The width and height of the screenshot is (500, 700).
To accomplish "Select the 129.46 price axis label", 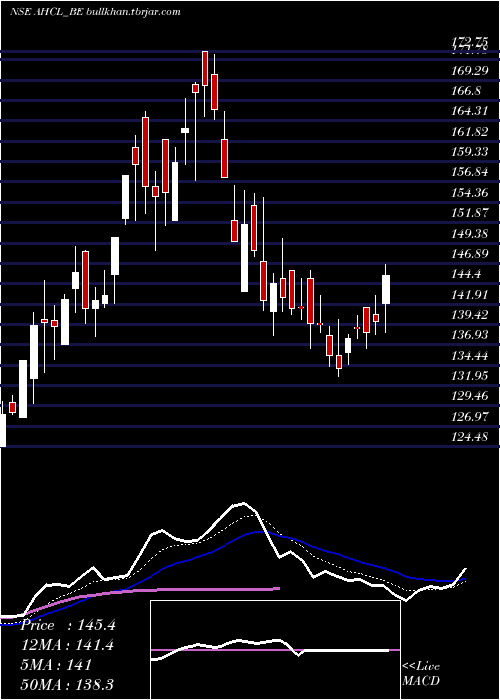I will 469,396.
